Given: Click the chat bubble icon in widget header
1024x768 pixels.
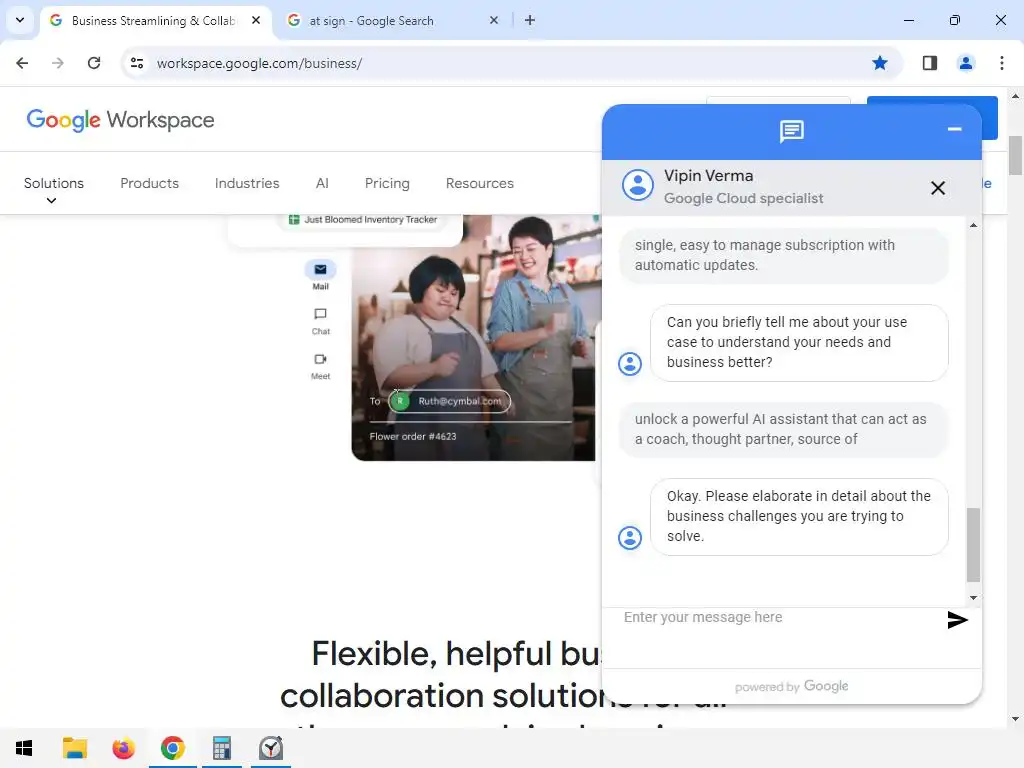Looking at the screenshot, I should tap(792, 131).
